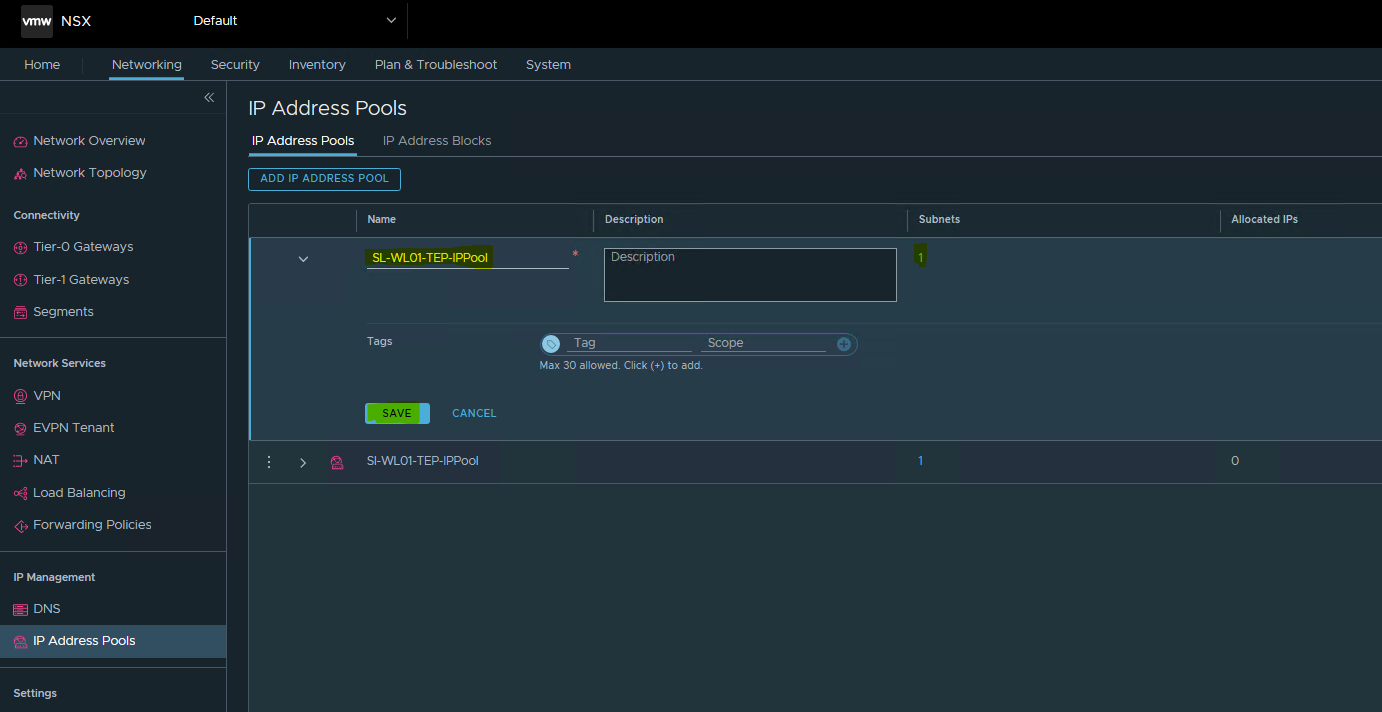Collapse the SL-WL01-TEP-IPPool edit row

click(x=303, y=259)
